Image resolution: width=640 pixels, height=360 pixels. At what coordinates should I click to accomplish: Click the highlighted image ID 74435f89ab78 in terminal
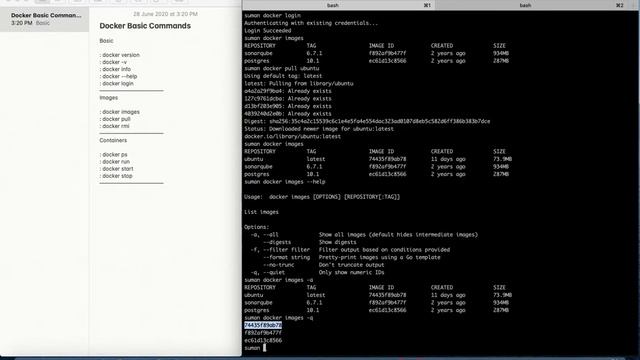(x=263, y=325)
